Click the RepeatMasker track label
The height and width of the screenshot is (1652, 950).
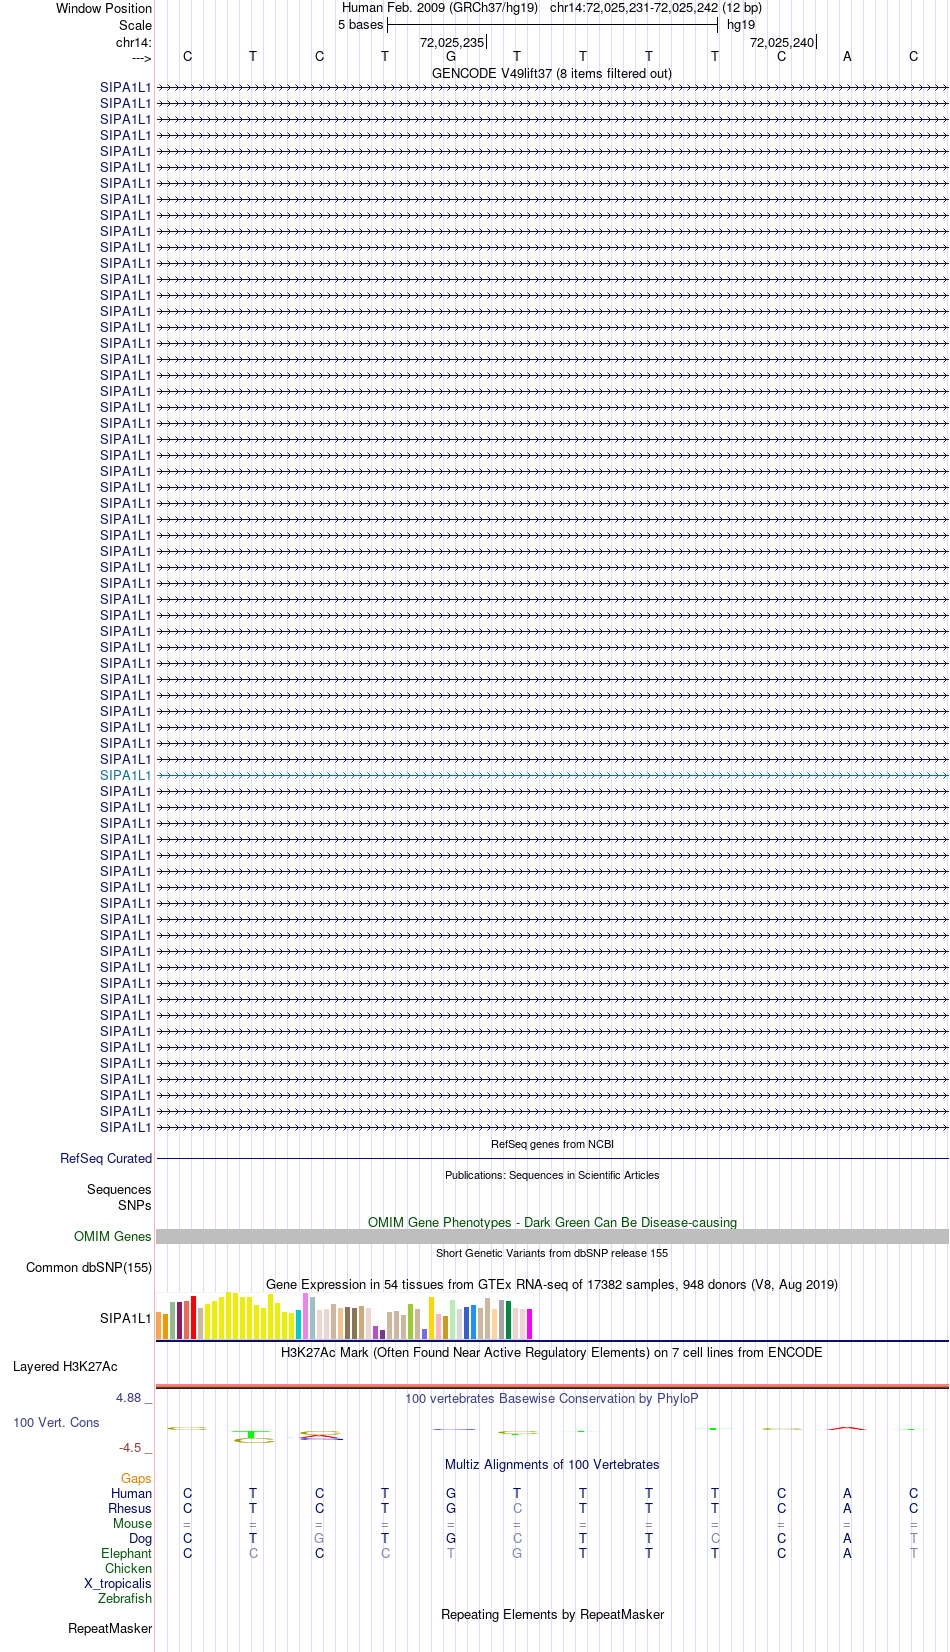[x=110, y=1629]
